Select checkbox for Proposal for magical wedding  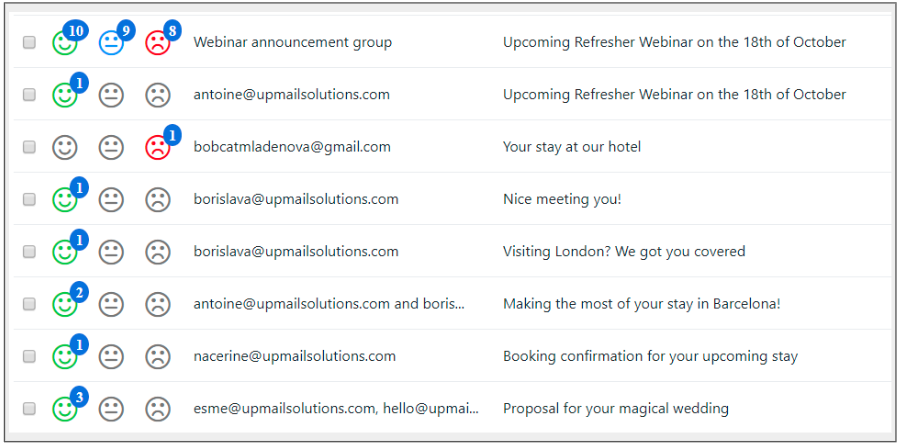click(29, 408)
